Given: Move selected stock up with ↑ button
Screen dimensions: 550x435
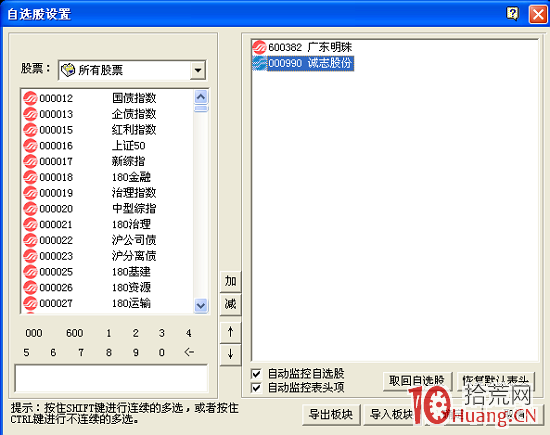Looking at the screenshot, I should click(230, 332).
